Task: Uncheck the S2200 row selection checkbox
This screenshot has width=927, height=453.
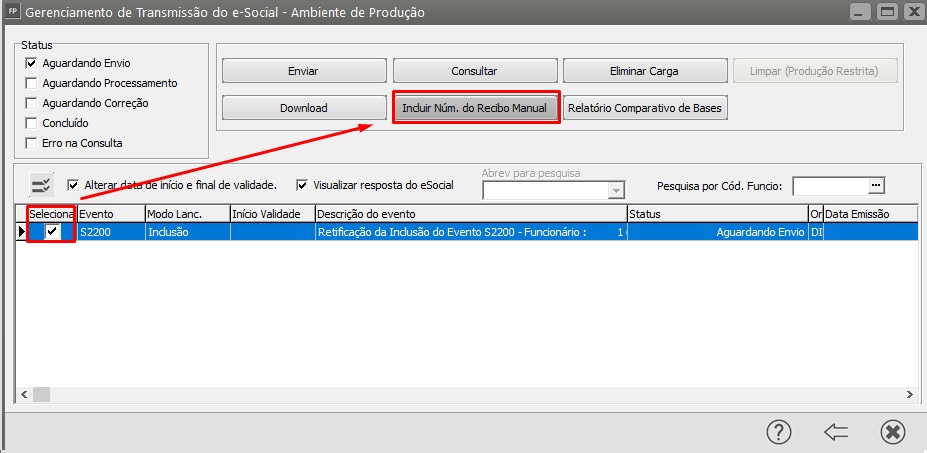Action: [53, 232]
